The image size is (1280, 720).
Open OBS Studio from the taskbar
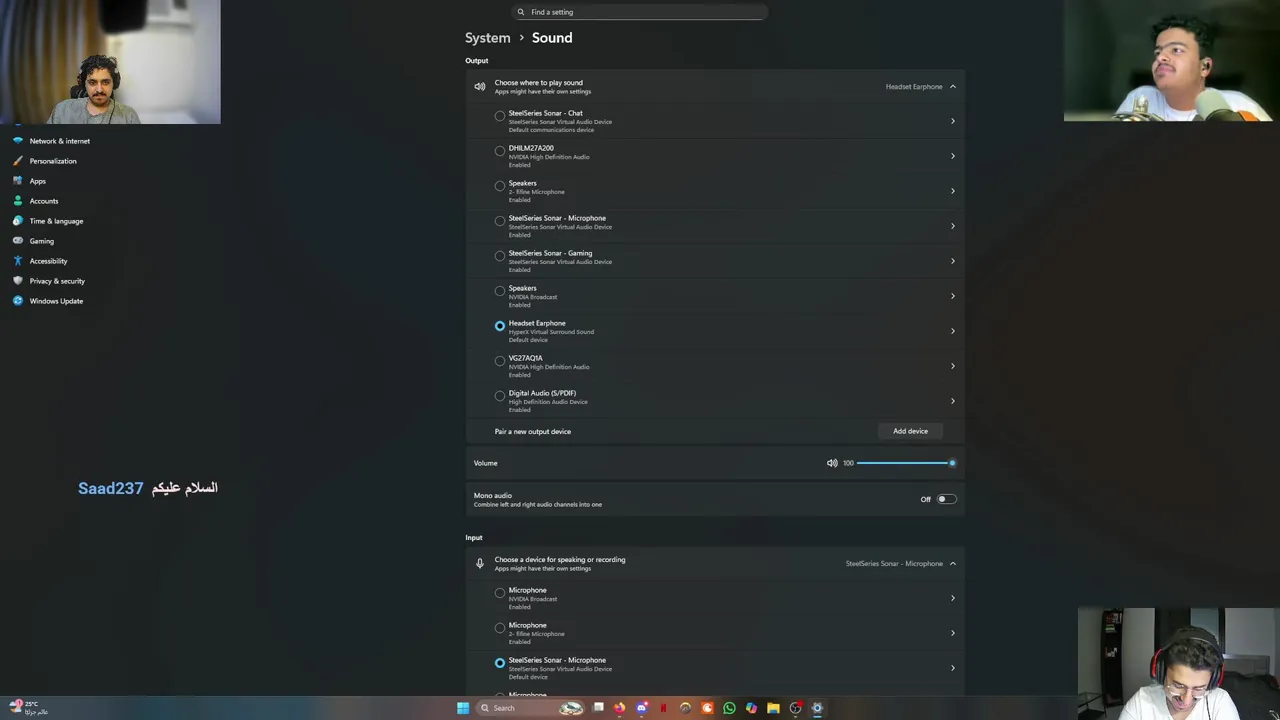[x=795, y=708]
